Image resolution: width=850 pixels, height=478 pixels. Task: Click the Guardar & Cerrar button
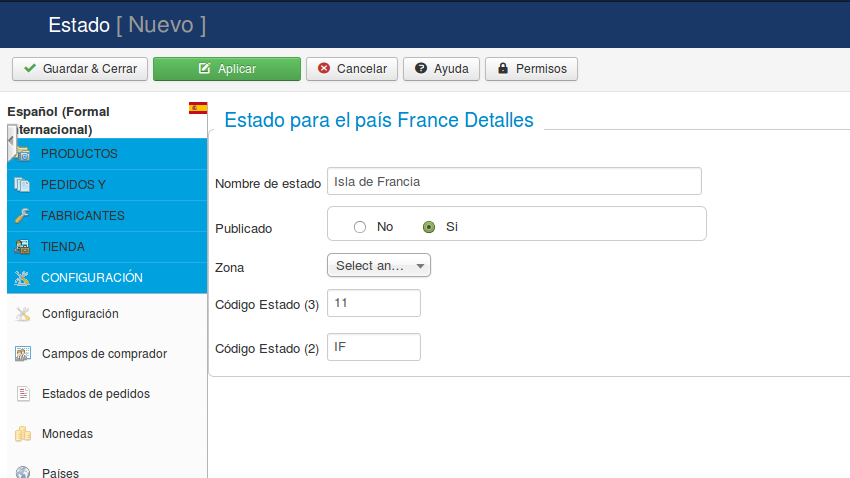click(80, 69)
